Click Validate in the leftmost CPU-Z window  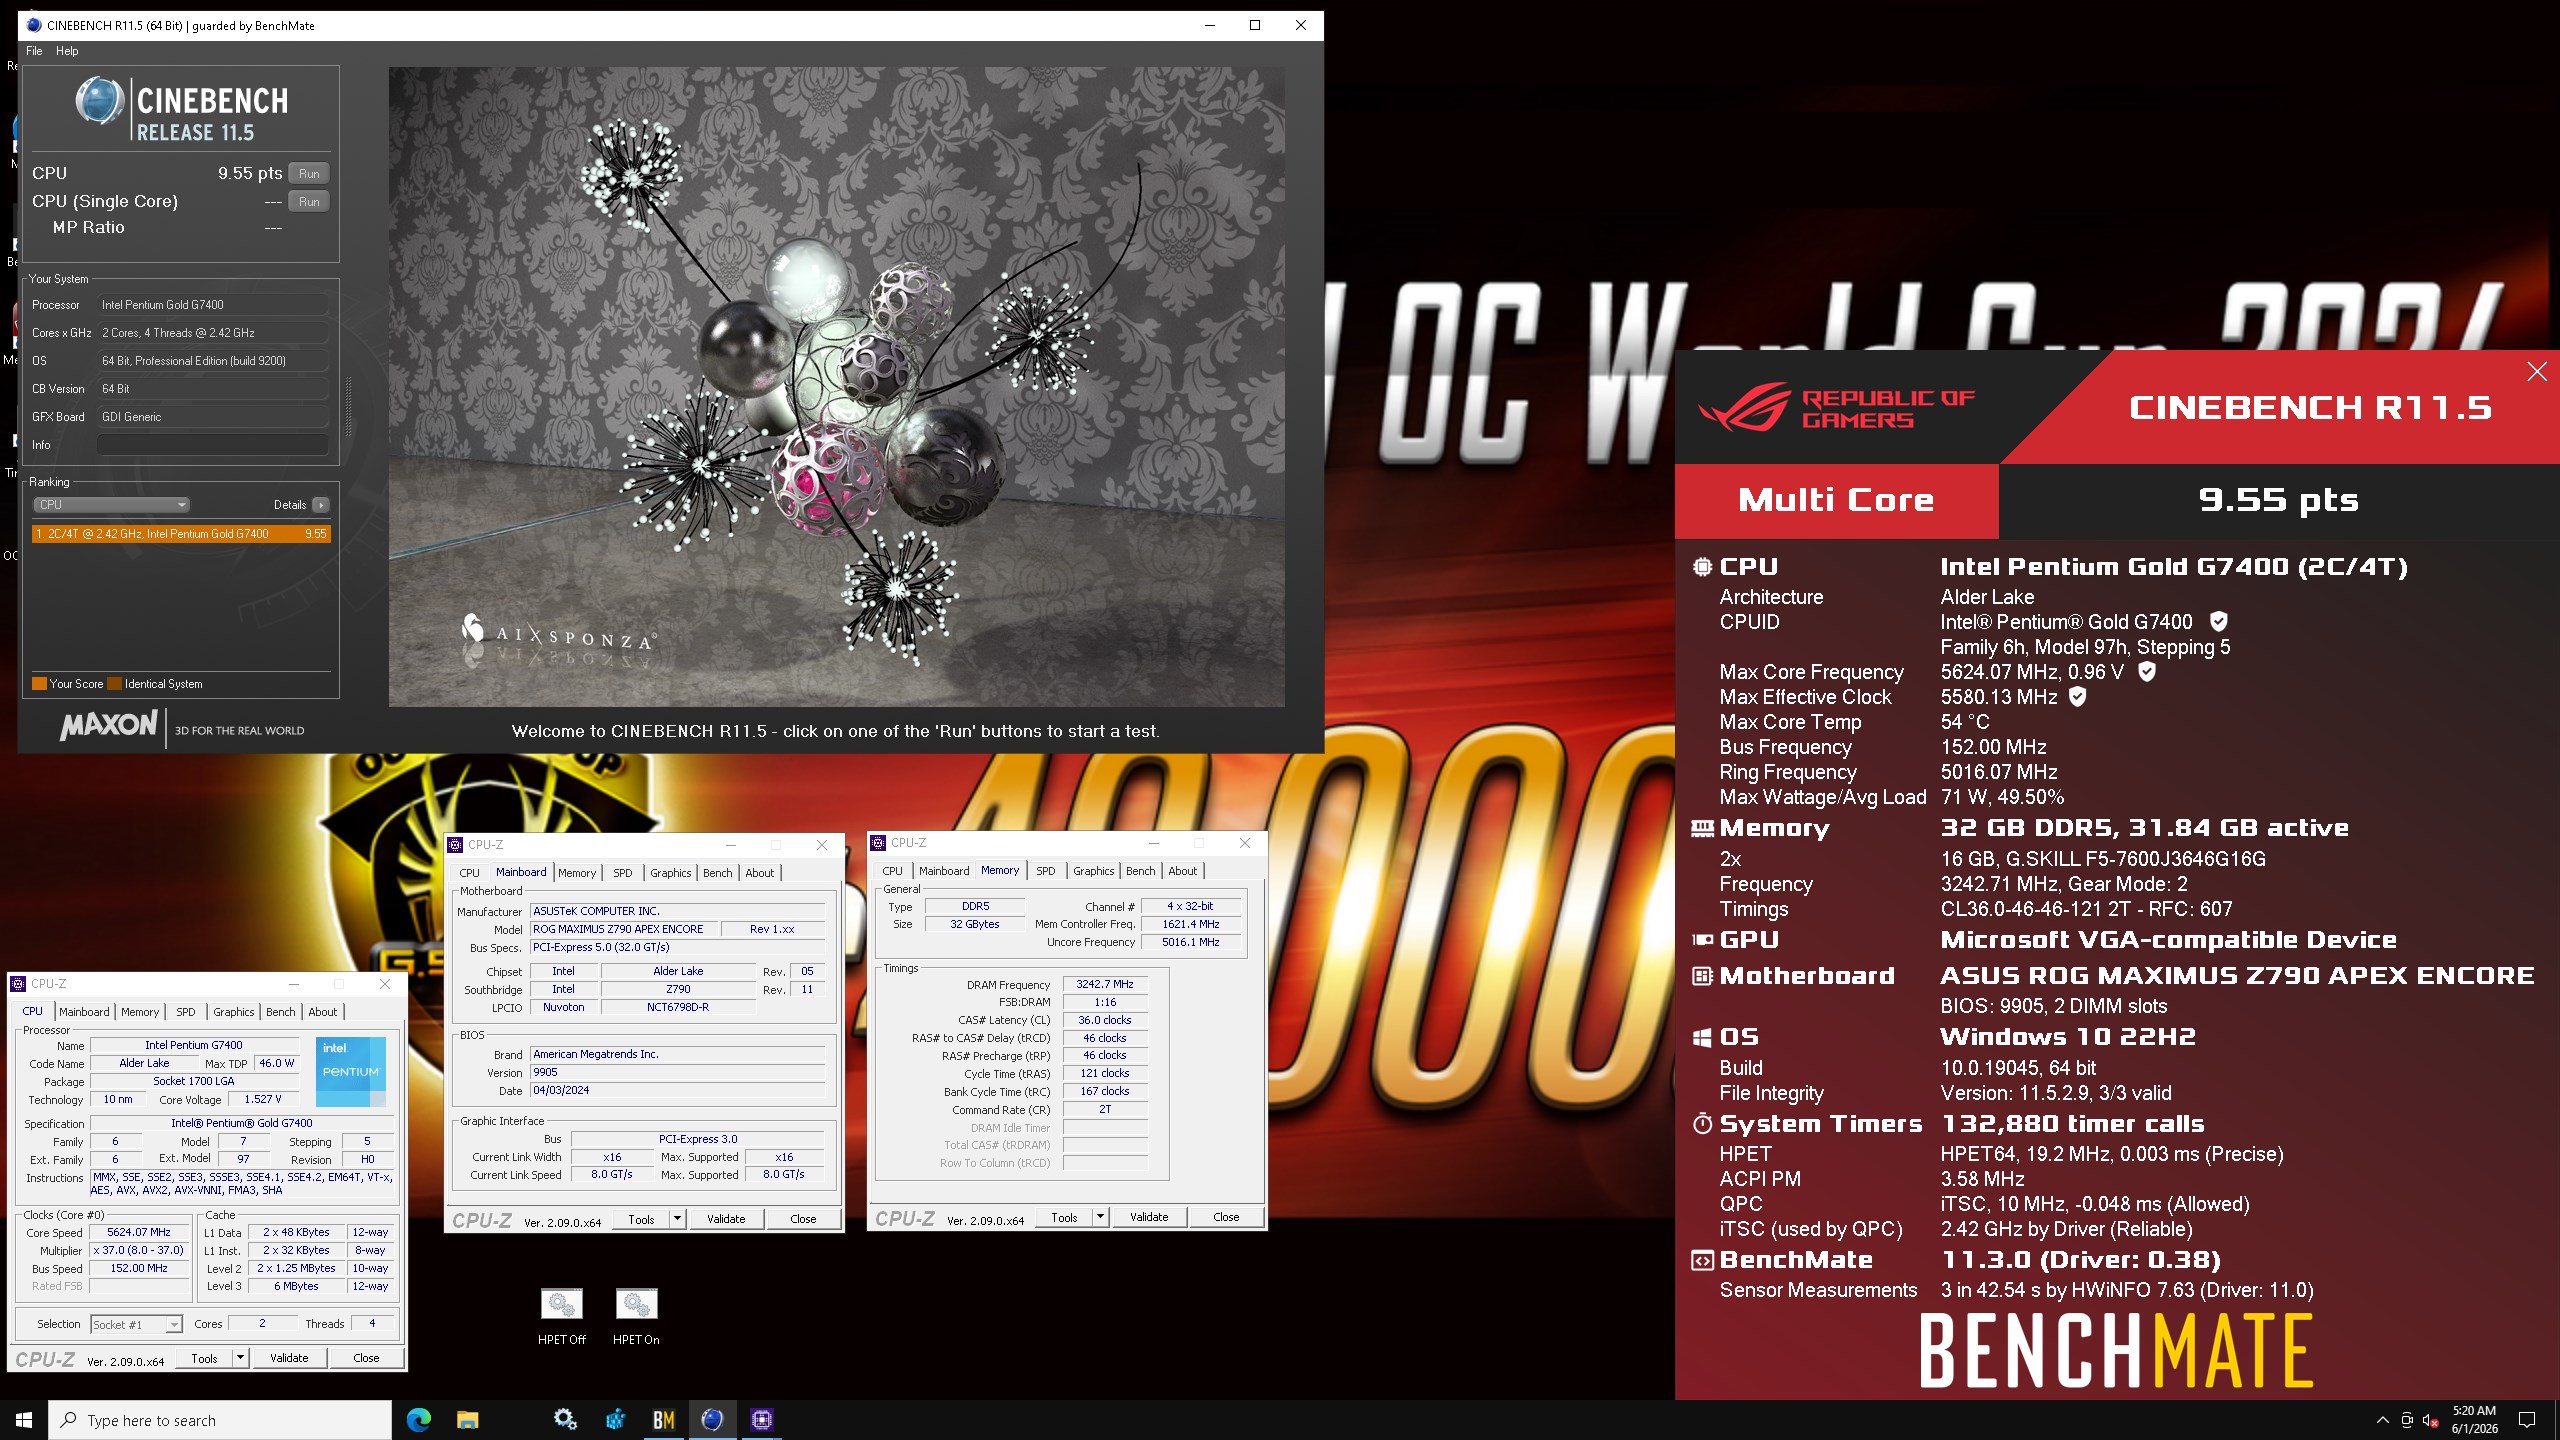(289, 1358)
